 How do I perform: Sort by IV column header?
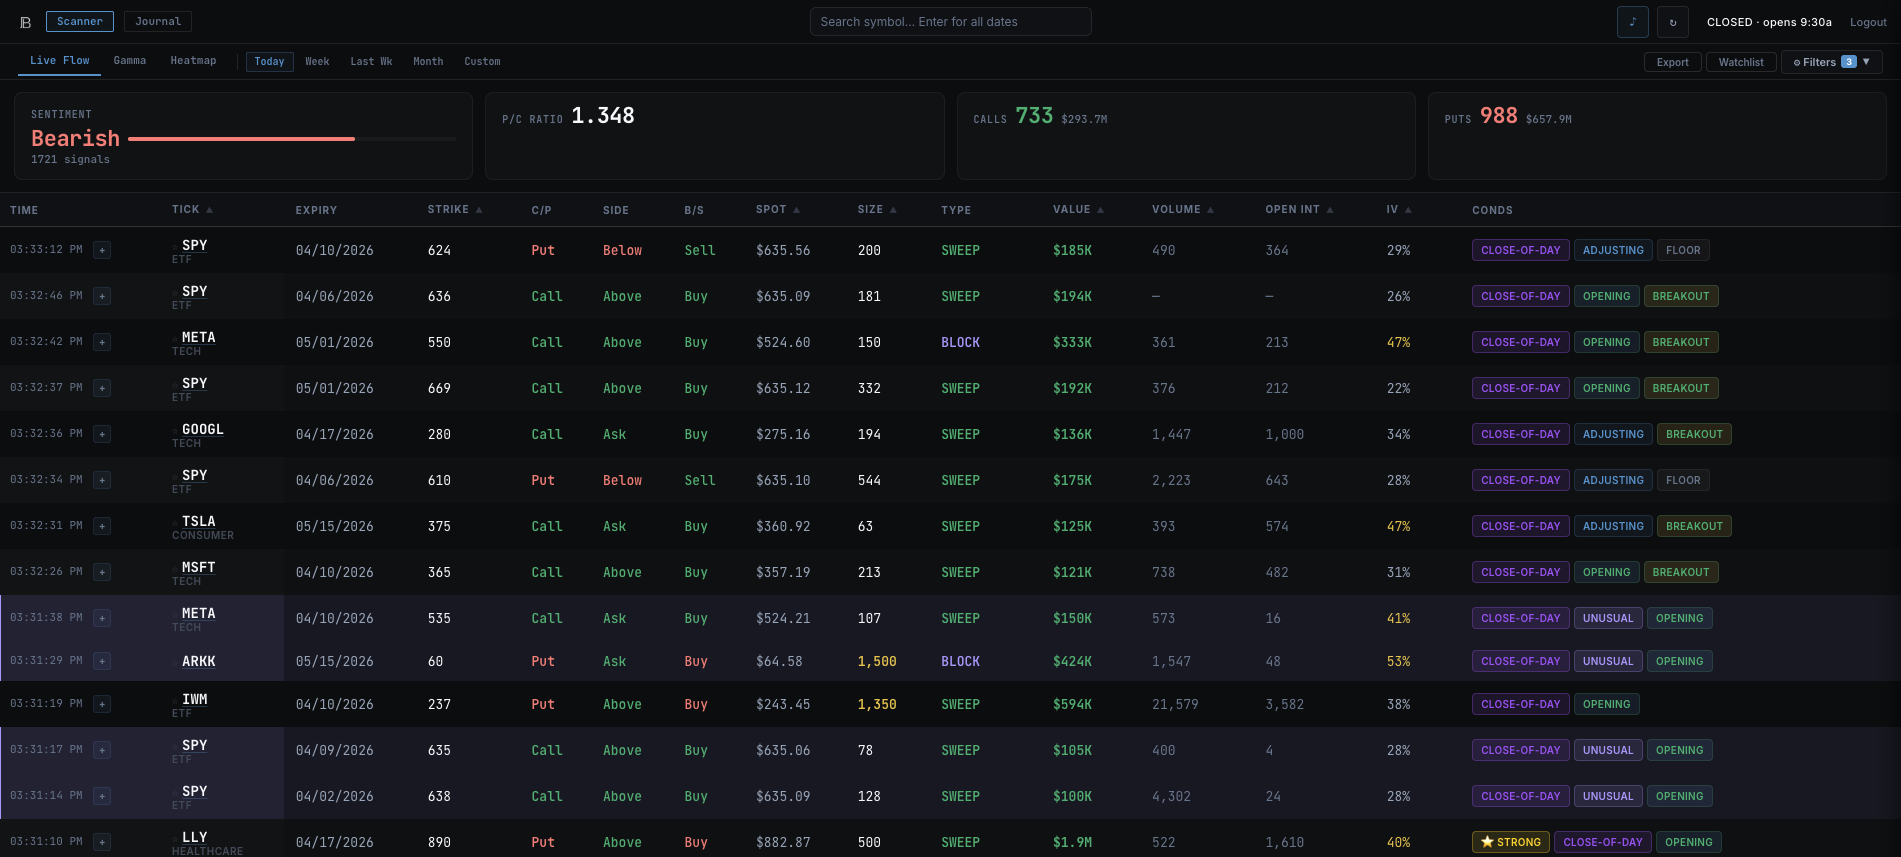[x=1399, y=210]
